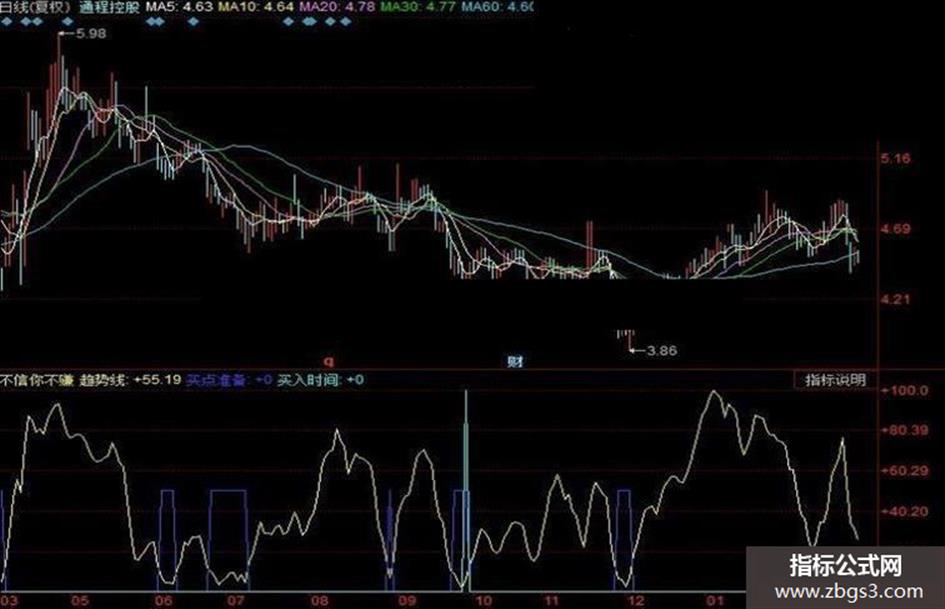Click the diamond info marker above the 5.98 label
This screenshot has height=609, width=945.
point(68,22)
